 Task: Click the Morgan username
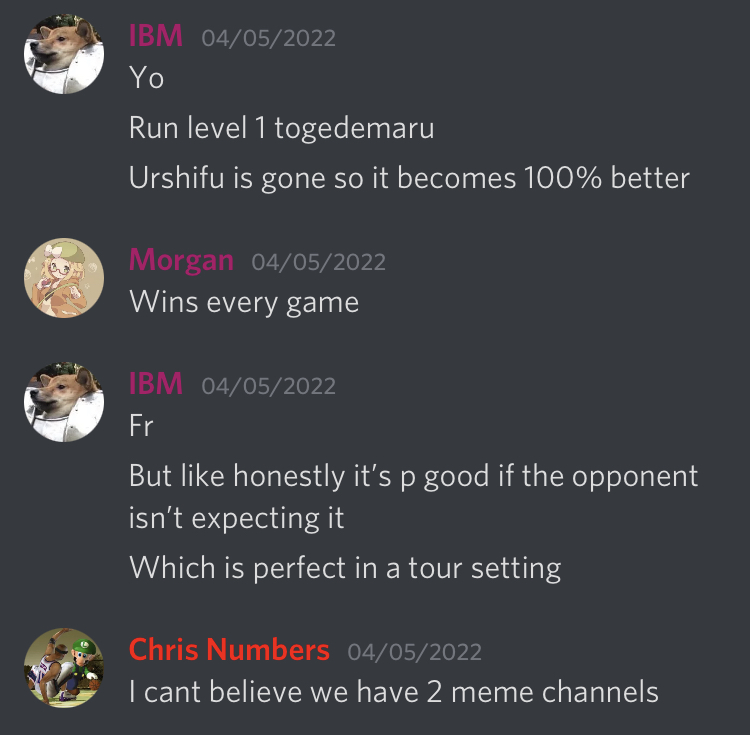181,260
